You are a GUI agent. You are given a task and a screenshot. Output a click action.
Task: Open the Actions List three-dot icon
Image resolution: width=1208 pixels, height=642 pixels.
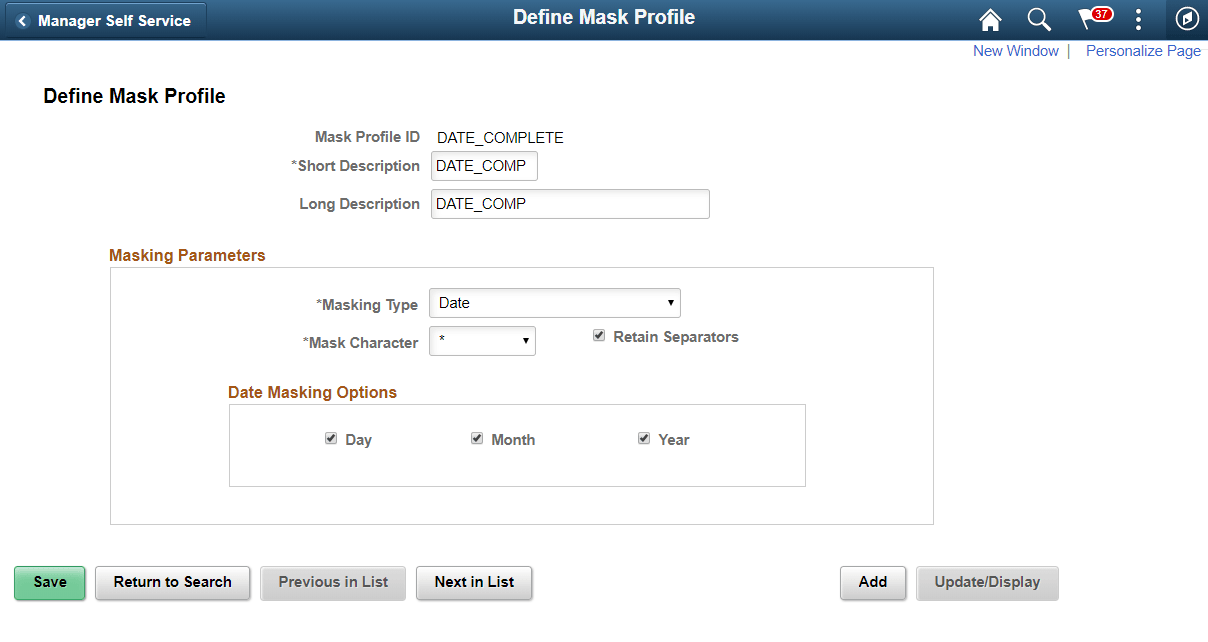1138,19
